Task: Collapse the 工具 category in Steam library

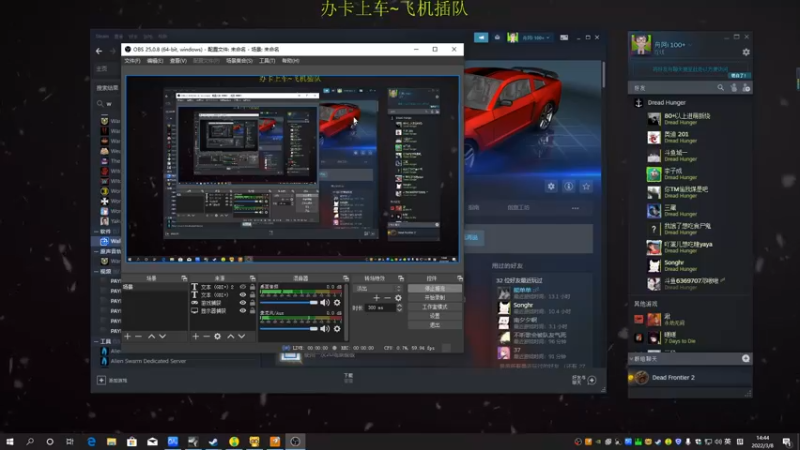Action: [x=96, y=341]
